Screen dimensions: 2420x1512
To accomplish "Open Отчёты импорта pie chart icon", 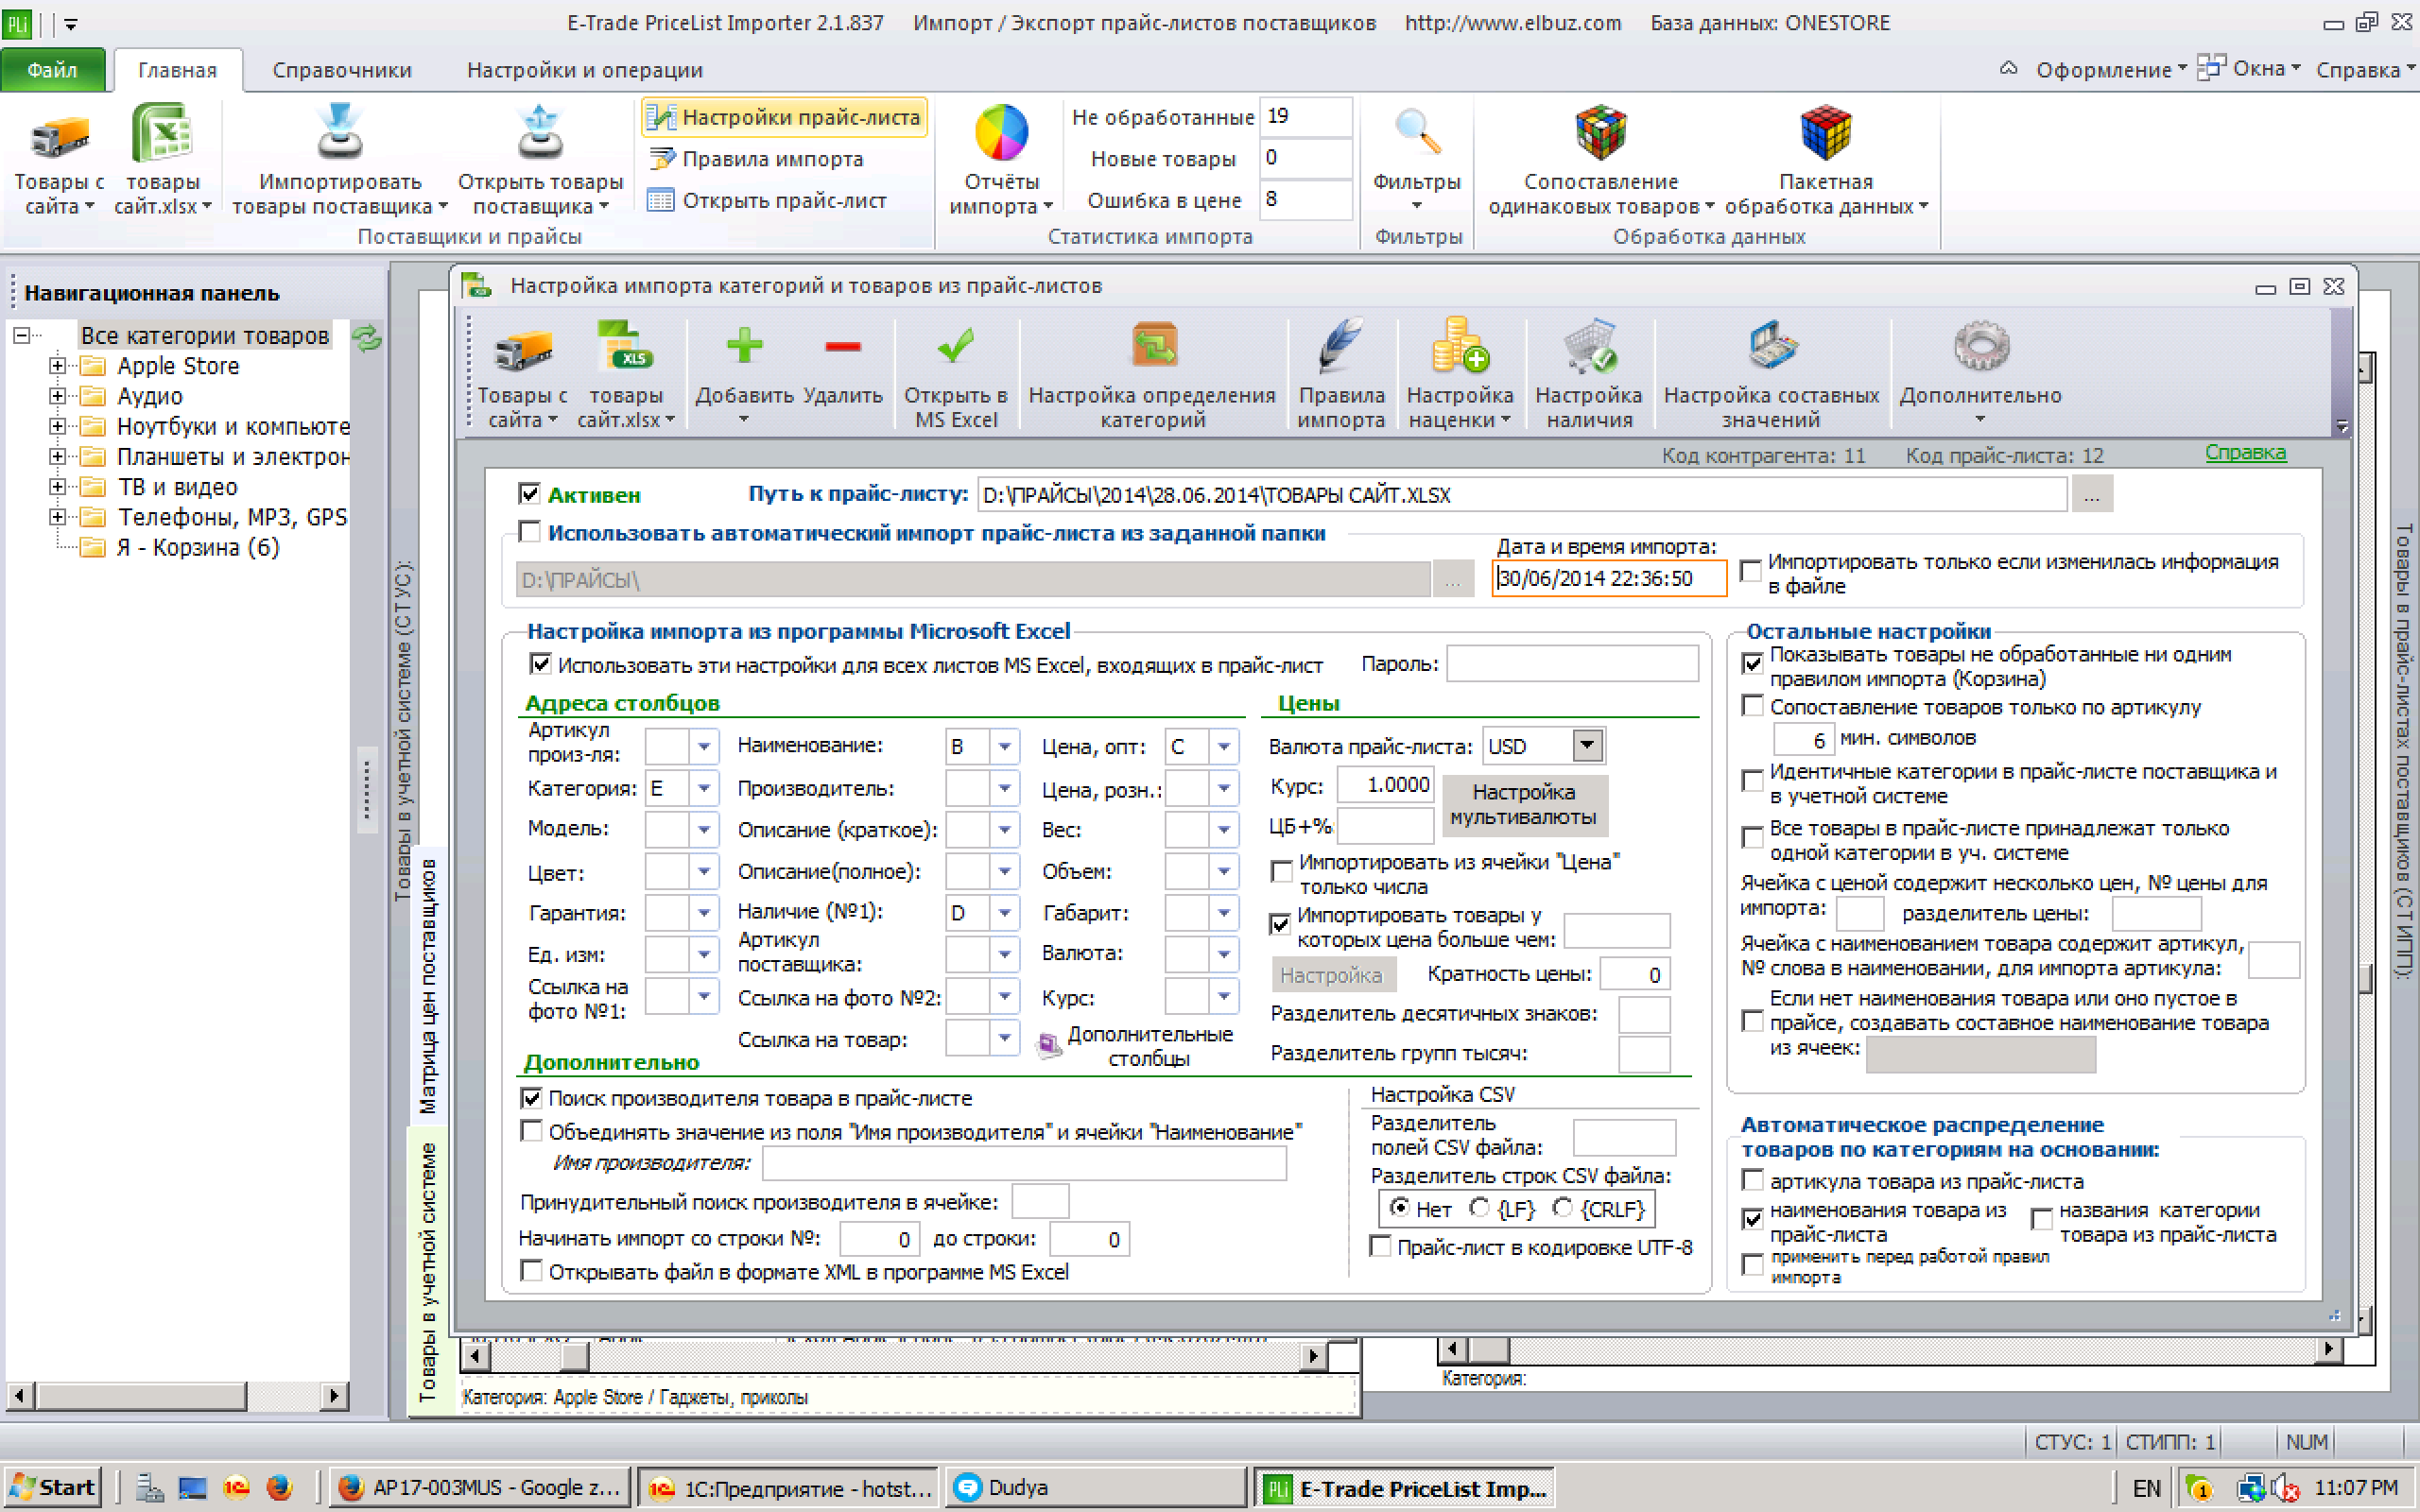I will click(1001, 160).
